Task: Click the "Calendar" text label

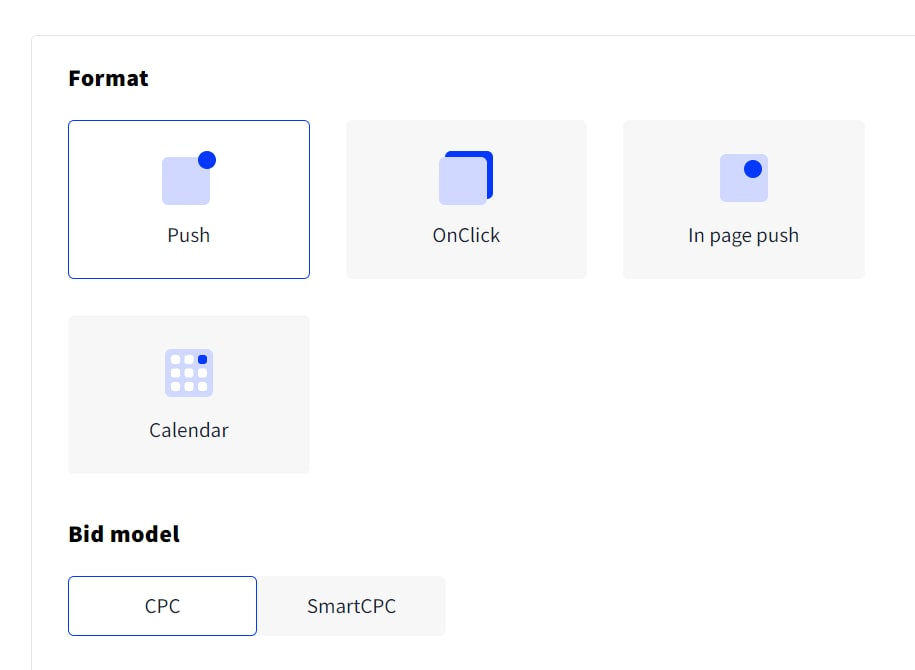Action: click(189, 430)
